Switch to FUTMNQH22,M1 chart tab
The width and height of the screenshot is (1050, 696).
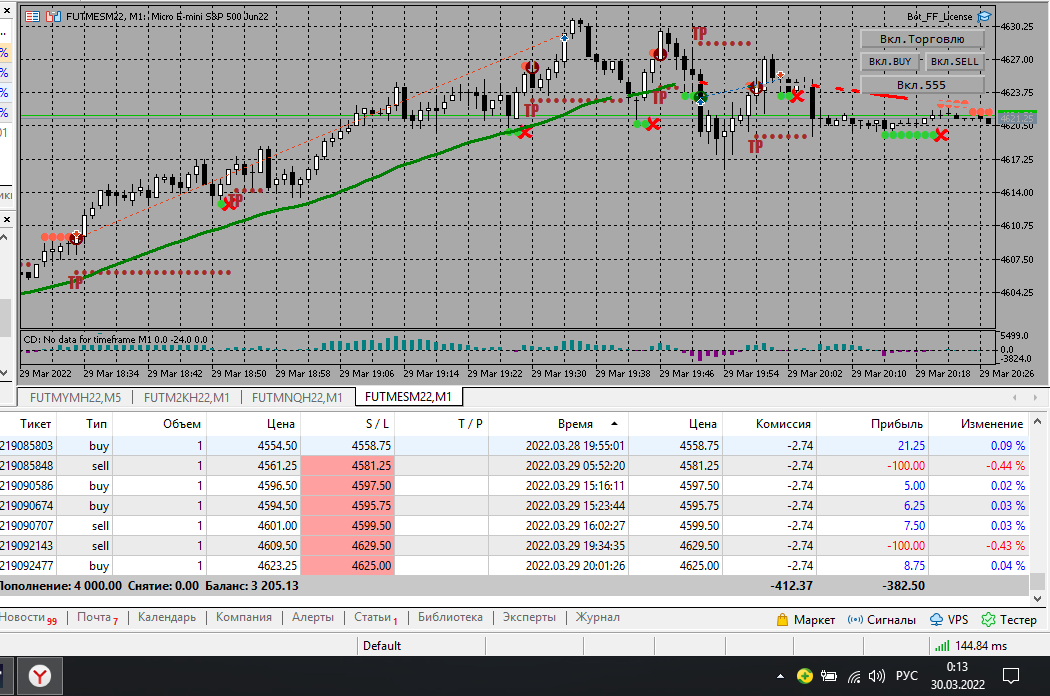pos(297,397)
